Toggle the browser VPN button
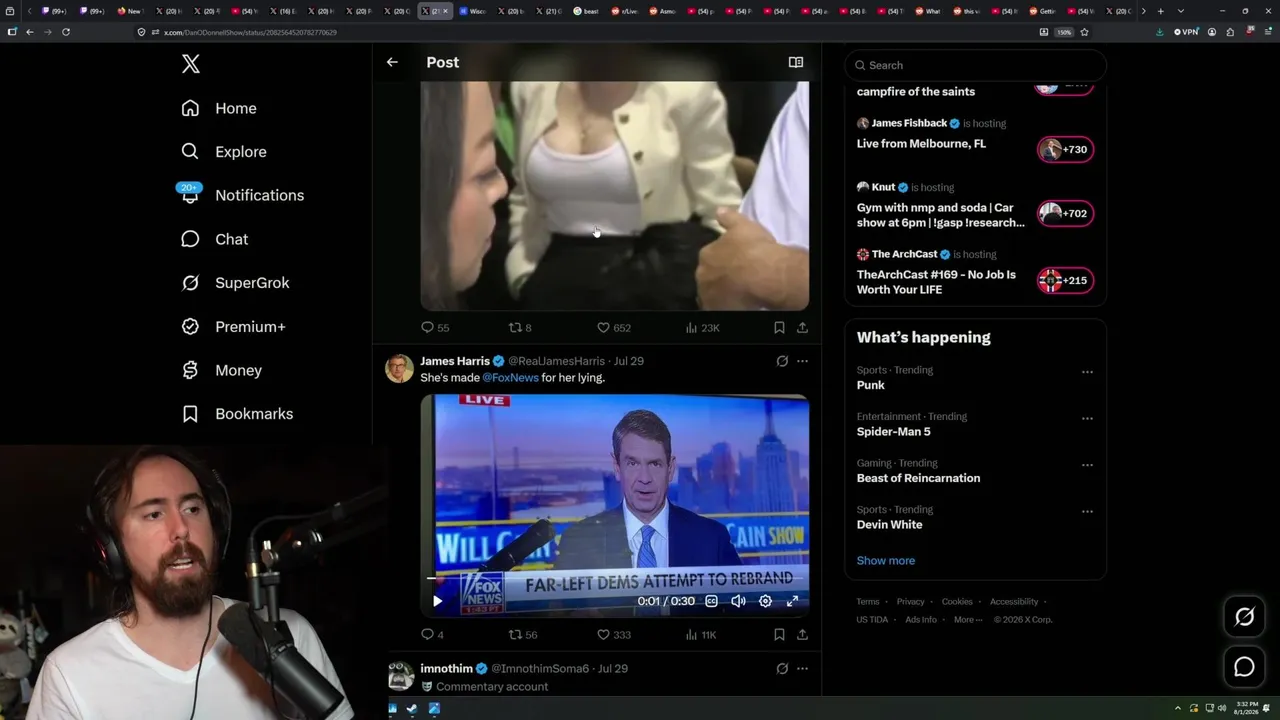The height and width of the screenshot is (720, 1280). (1186, 32)
